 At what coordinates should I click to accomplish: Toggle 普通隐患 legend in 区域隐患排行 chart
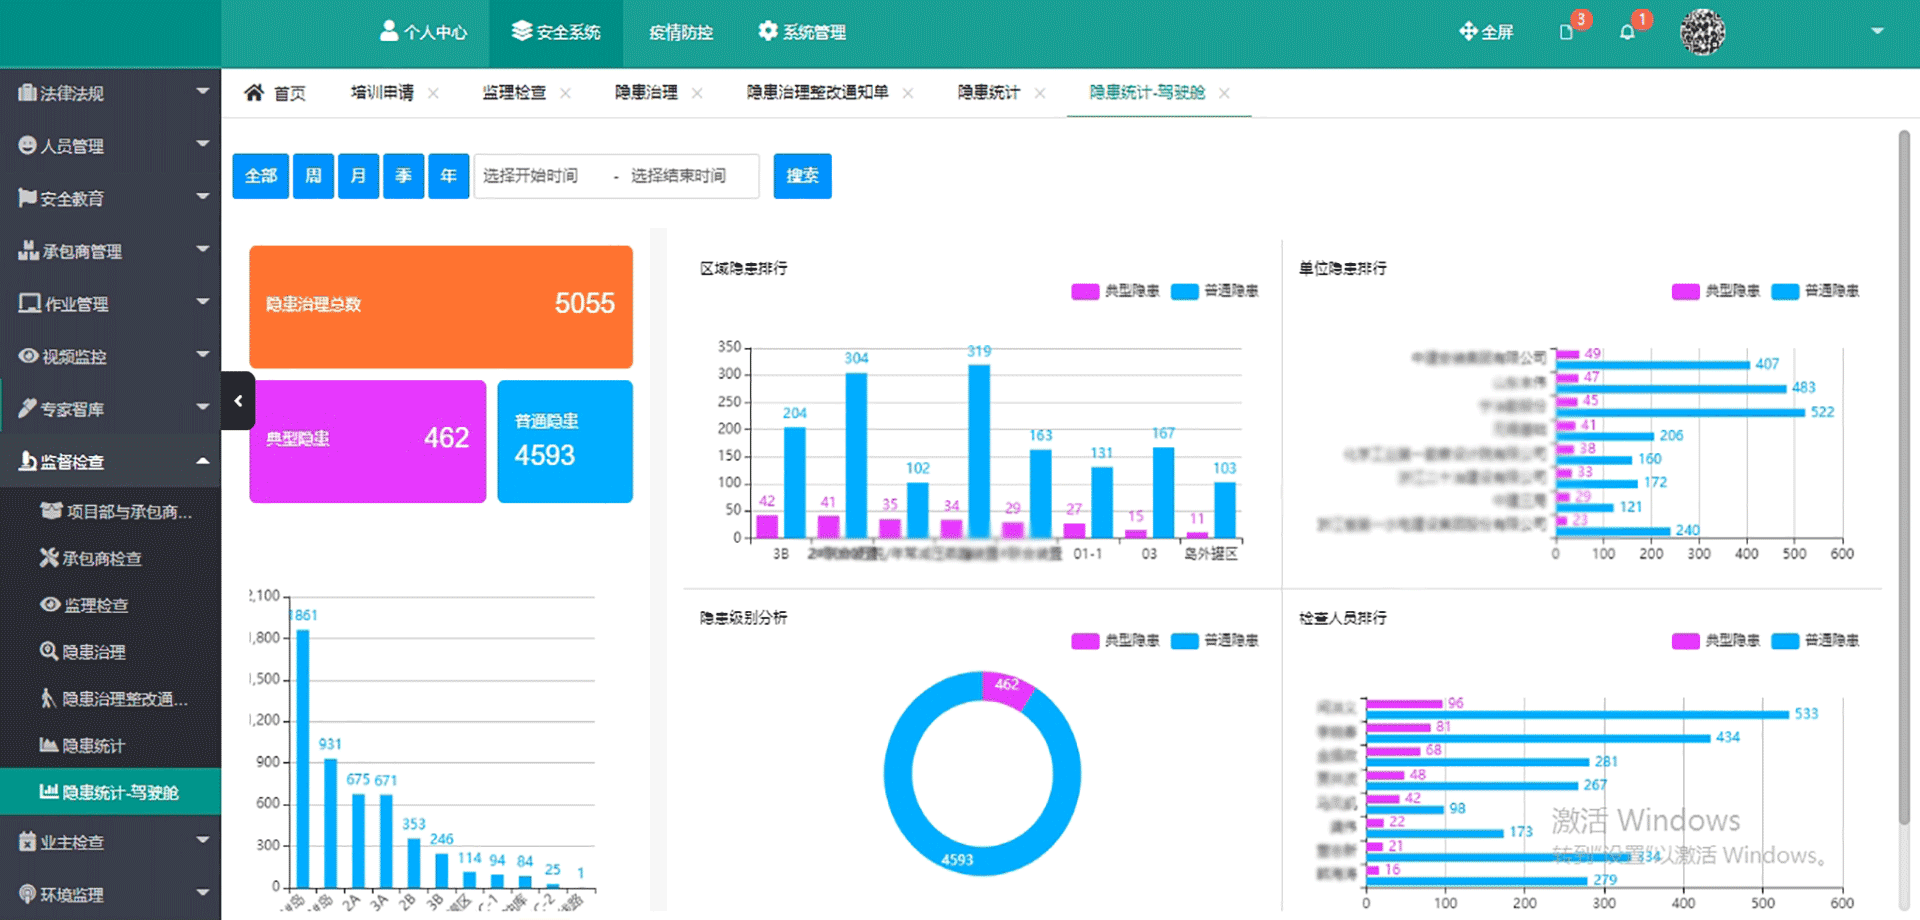1214,291
